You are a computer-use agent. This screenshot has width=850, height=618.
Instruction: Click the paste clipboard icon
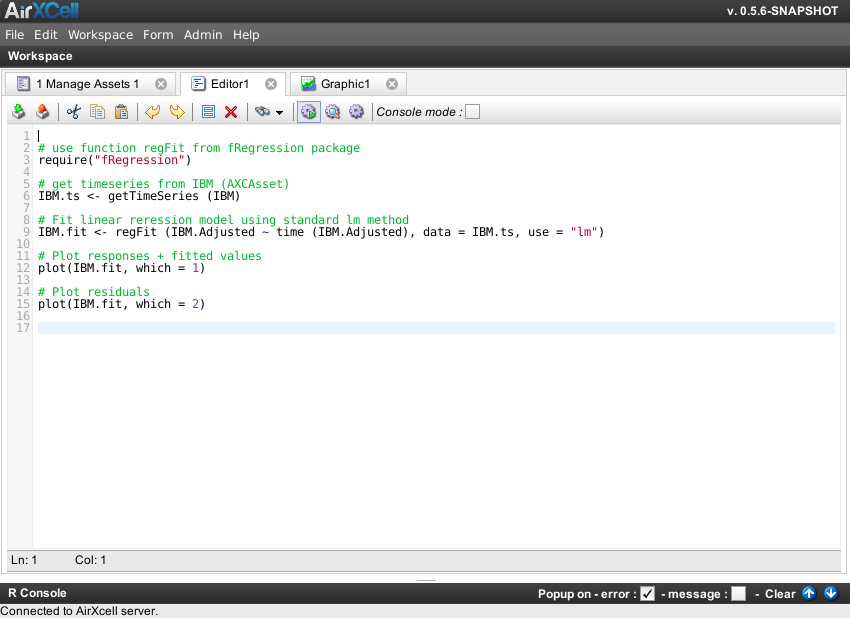pos(121,112)
